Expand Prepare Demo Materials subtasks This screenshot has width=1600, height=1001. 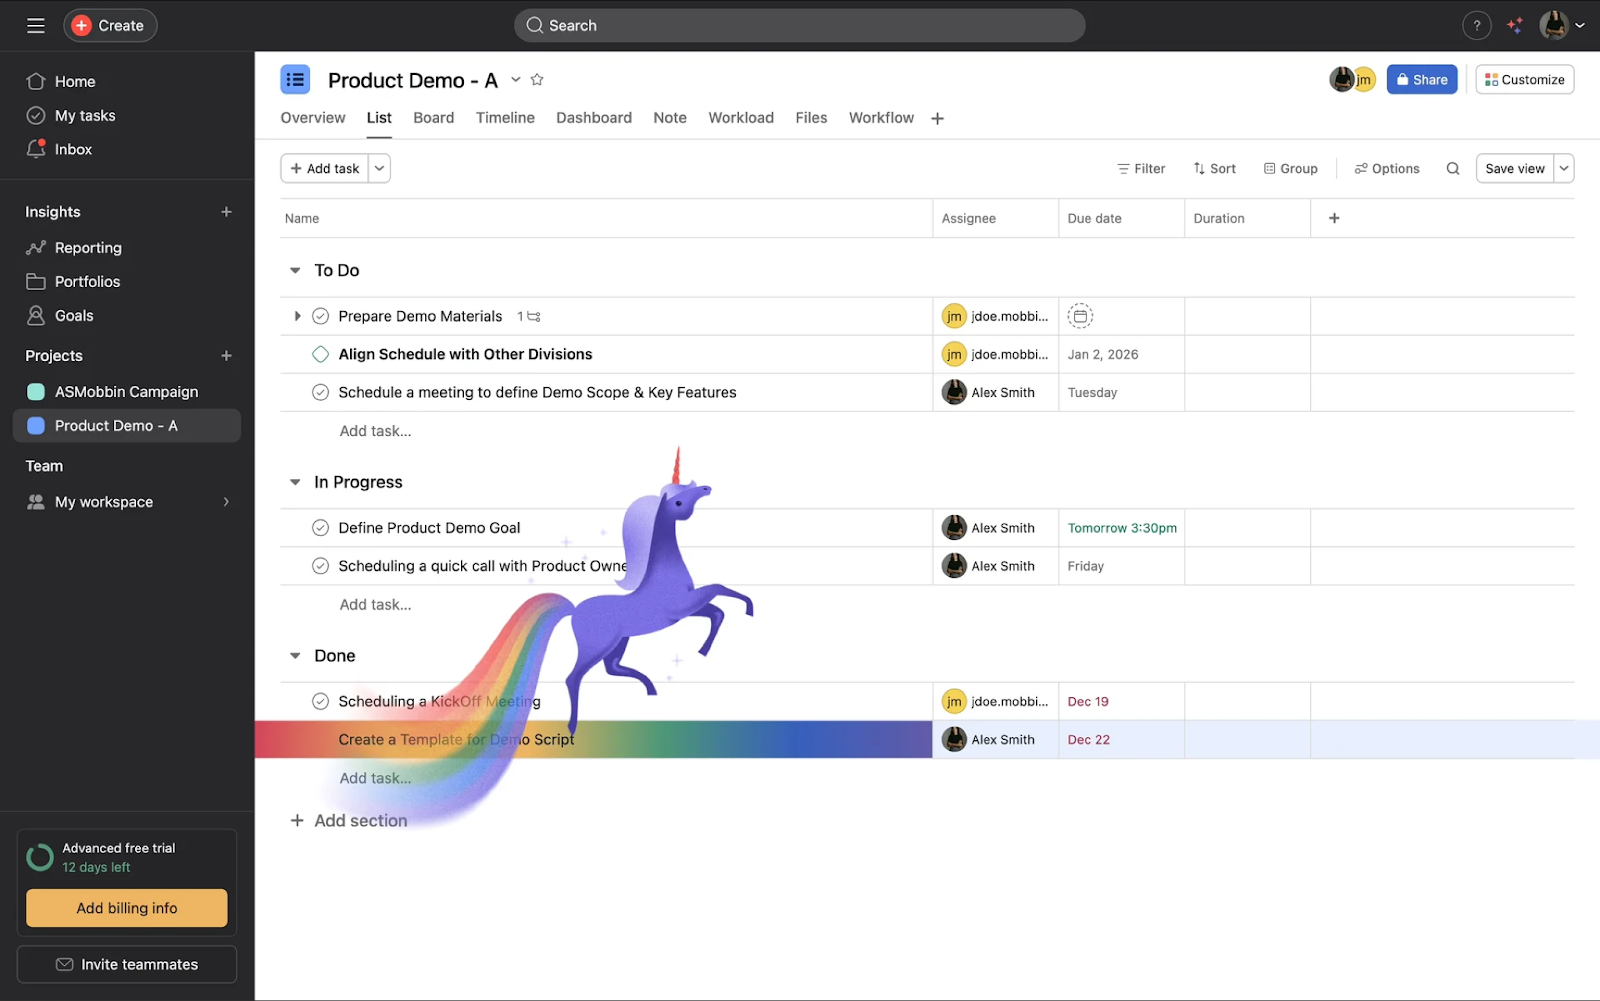click(297, 316)
